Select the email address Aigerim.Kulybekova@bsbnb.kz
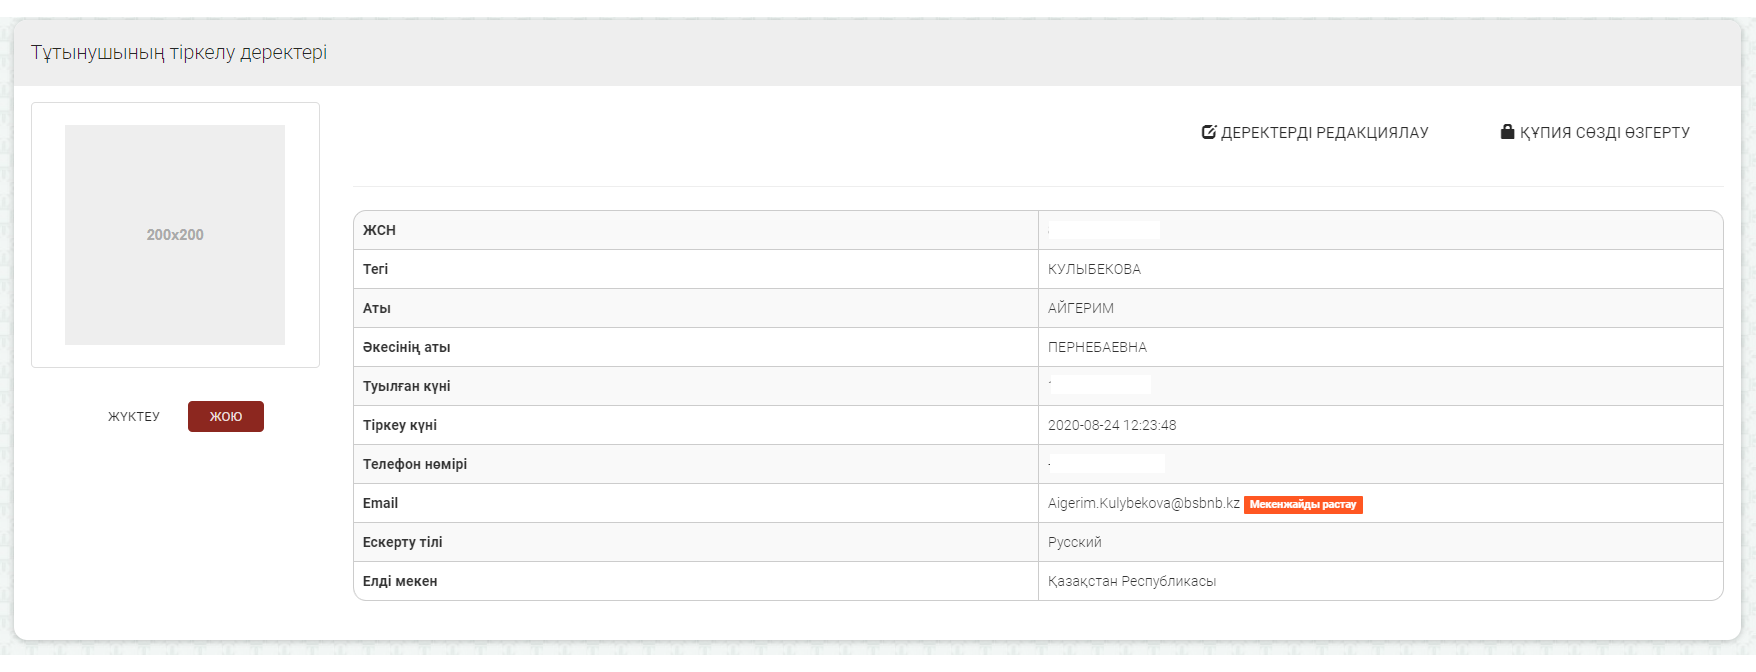The image size is (1756, 672). click(x=1143, y=503)
